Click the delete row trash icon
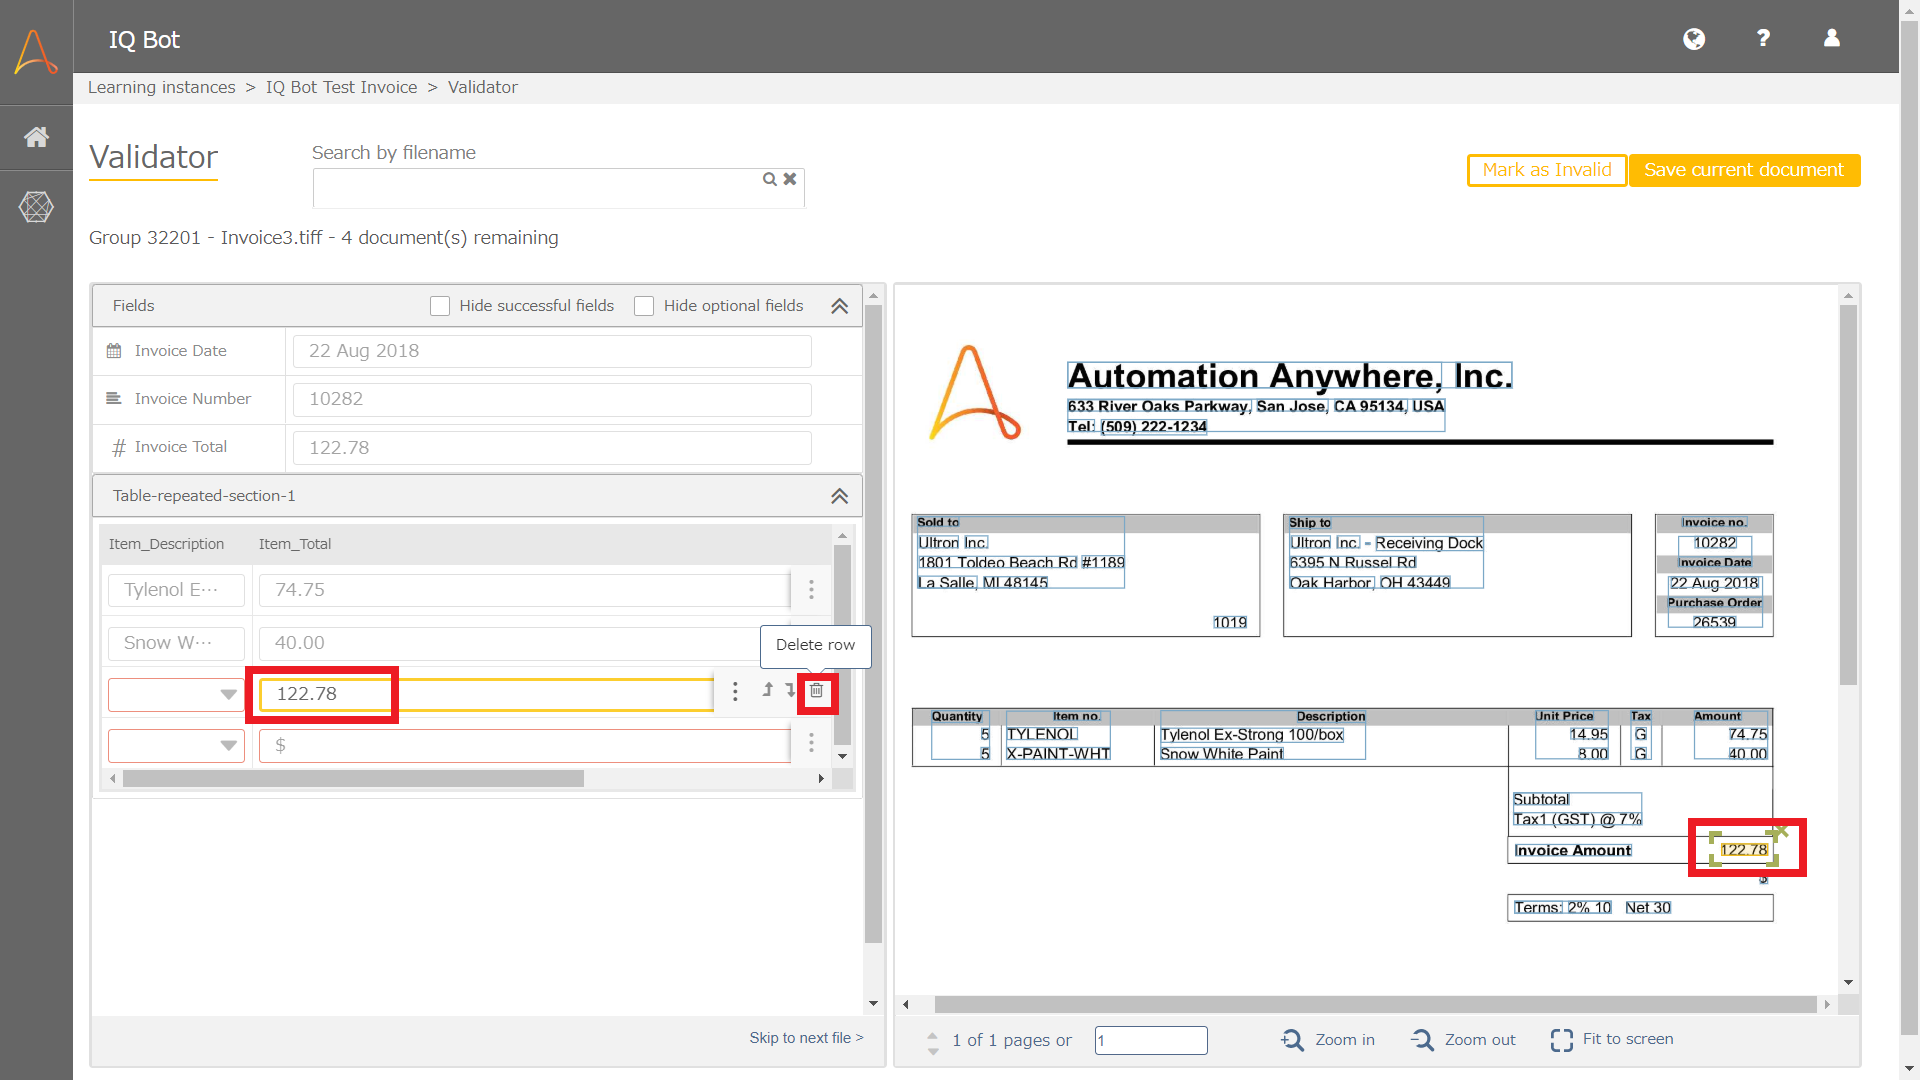This screenshot has width=1920, height=1080. [817, 691]
